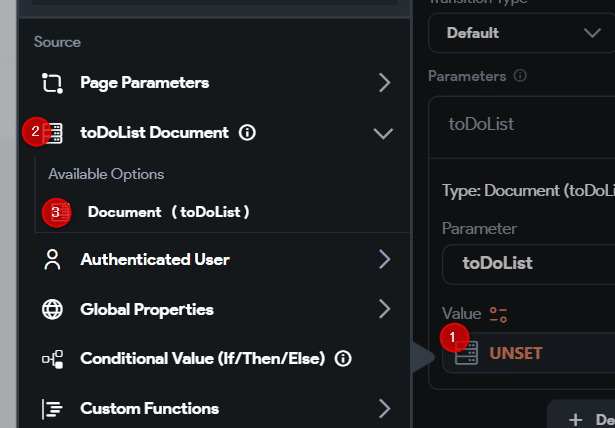Expand the Global Properties chevron
The height and width of the screenshot is (428, 615).
point(384,309)
